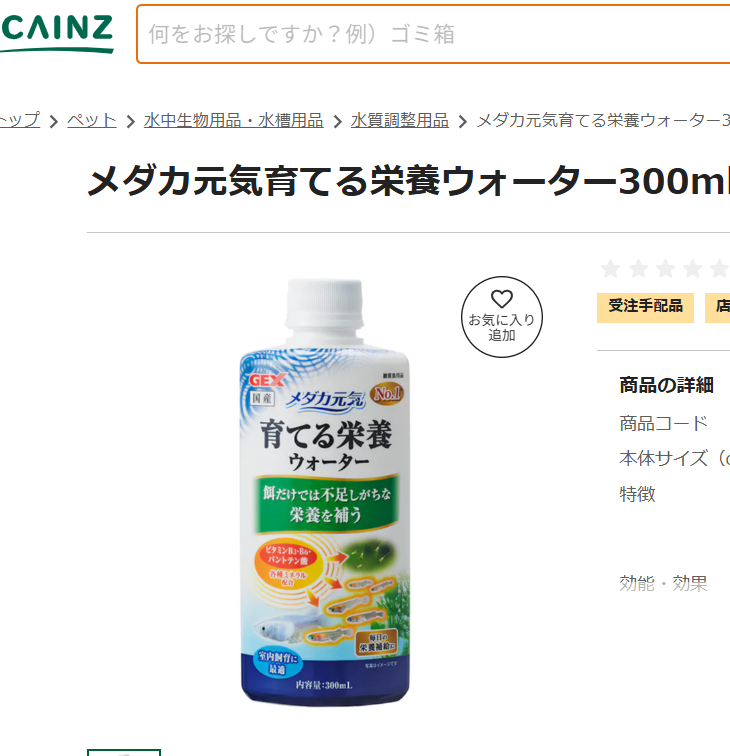Click the 特徴 row label
The width and height of the screenshot is (730, 756).
(637, 494)
